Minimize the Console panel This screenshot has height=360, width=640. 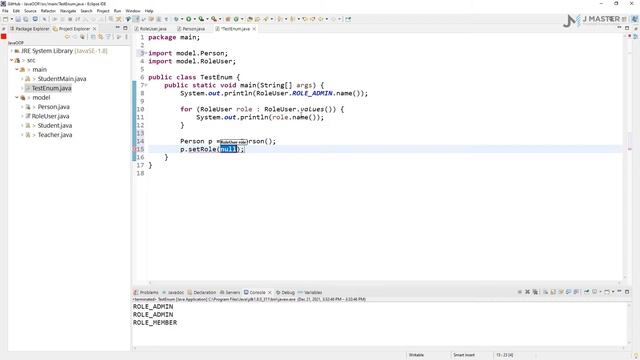coord(619,291)
